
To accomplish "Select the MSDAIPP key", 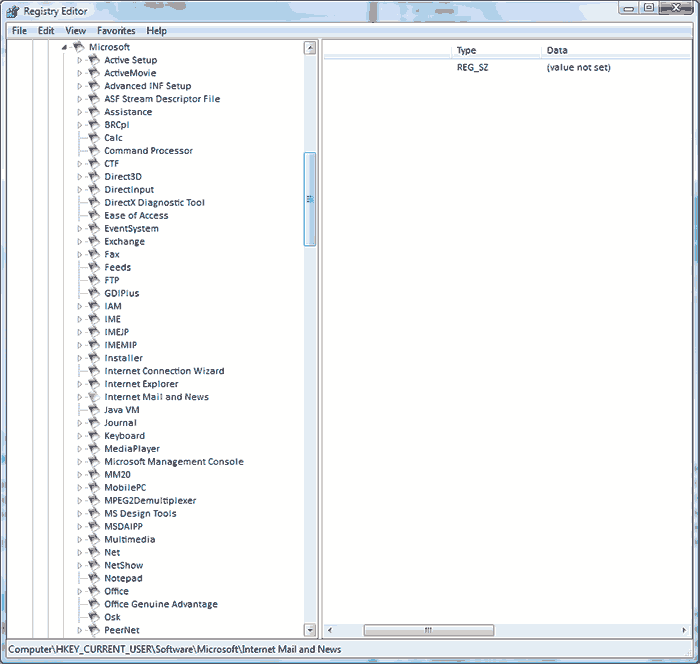I will (123, 526).
